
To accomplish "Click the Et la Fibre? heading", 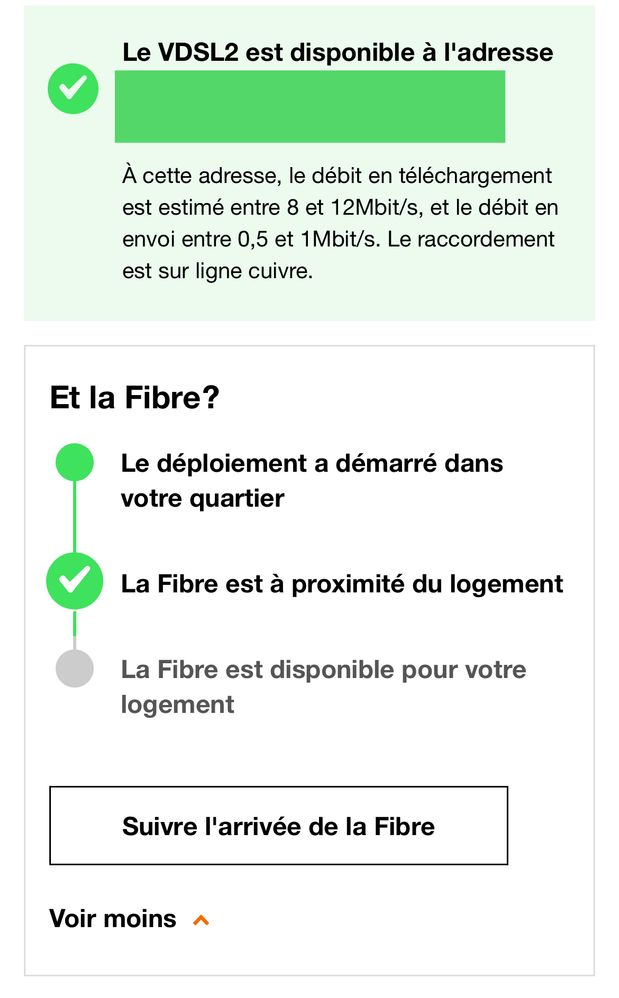I will pos(134,397).
